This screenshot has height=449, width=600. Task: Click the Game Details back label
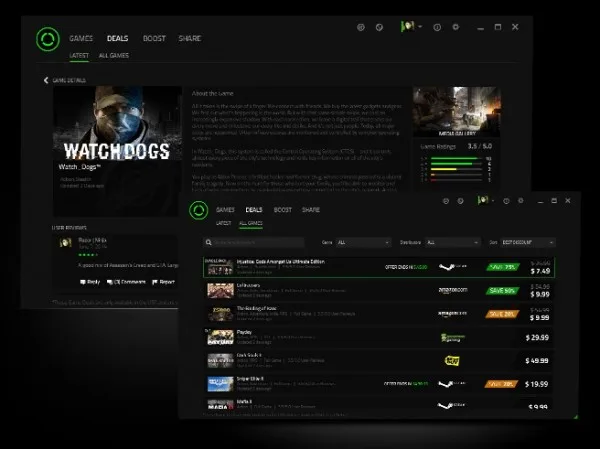[x=69, y=80]
